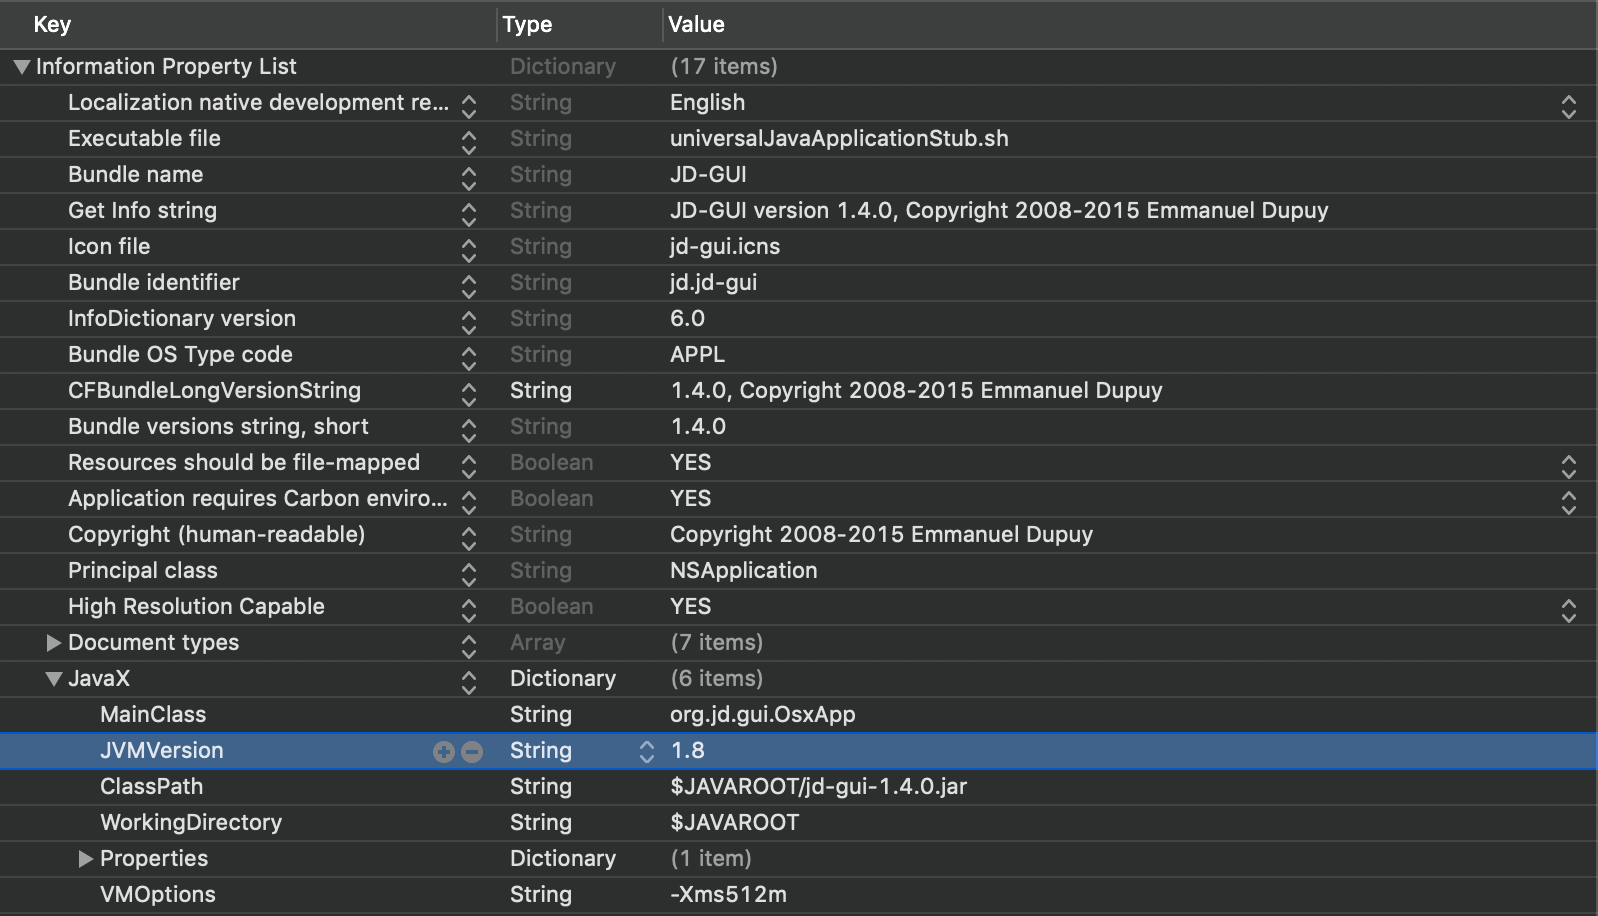
Task: Expand the Properties dictionary
Action: [86, 859]
